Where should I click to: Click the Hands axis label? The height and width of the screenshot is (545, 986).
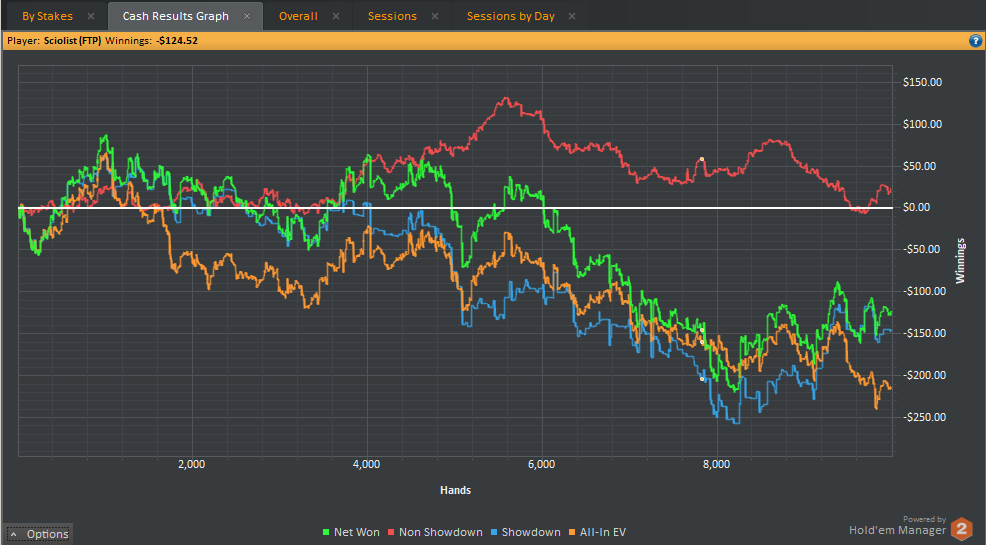(455, 490)
